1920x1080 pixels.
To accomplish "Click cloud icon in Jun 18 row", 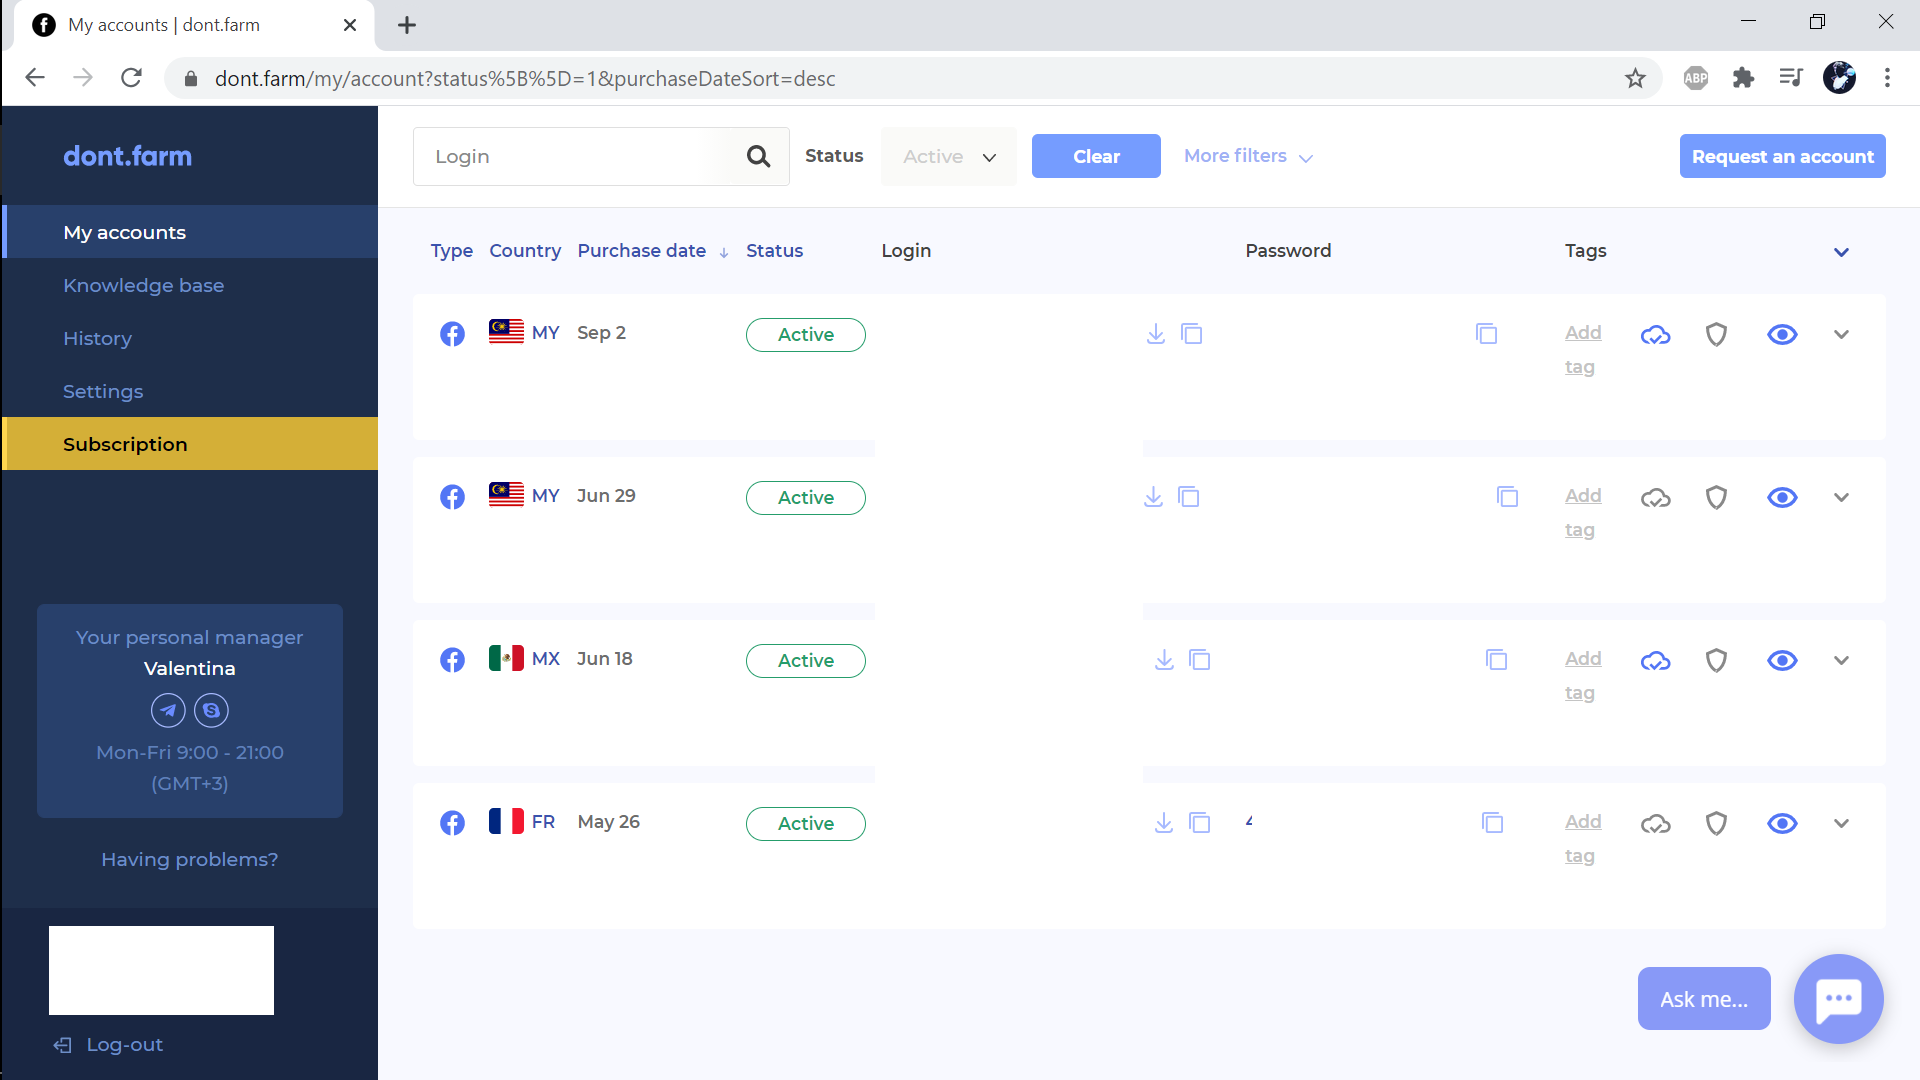I will (1656, 661).
